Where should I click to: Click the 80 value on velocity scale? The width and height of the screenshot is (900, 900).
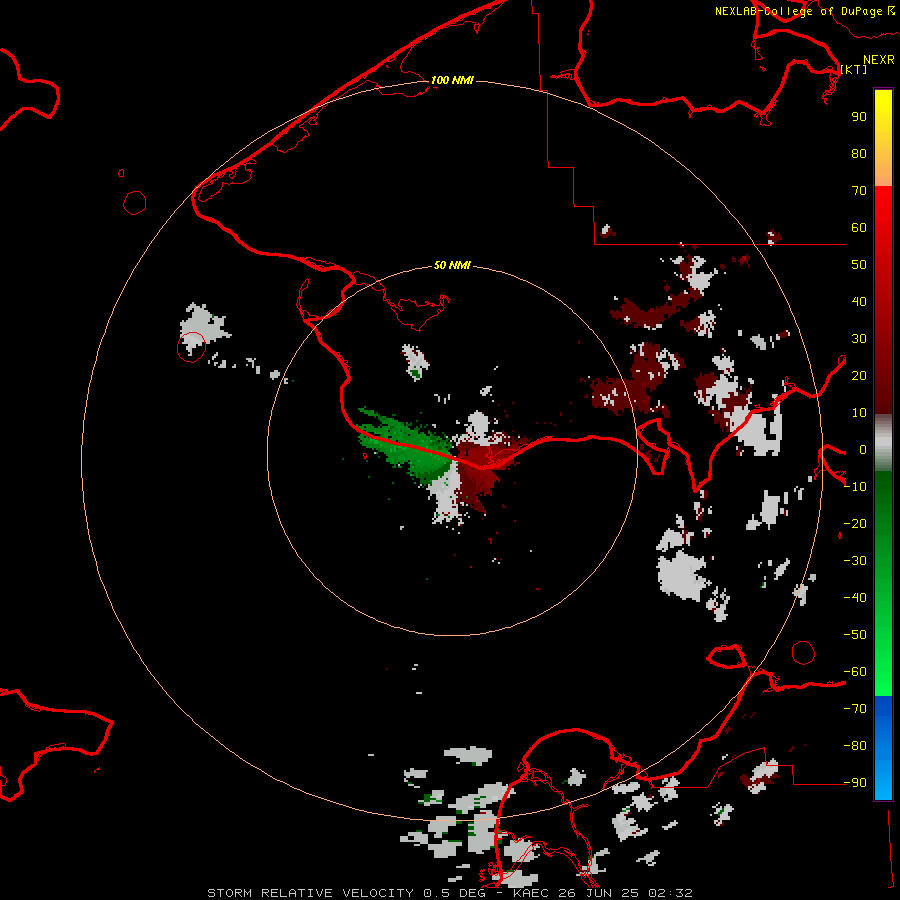859,153
